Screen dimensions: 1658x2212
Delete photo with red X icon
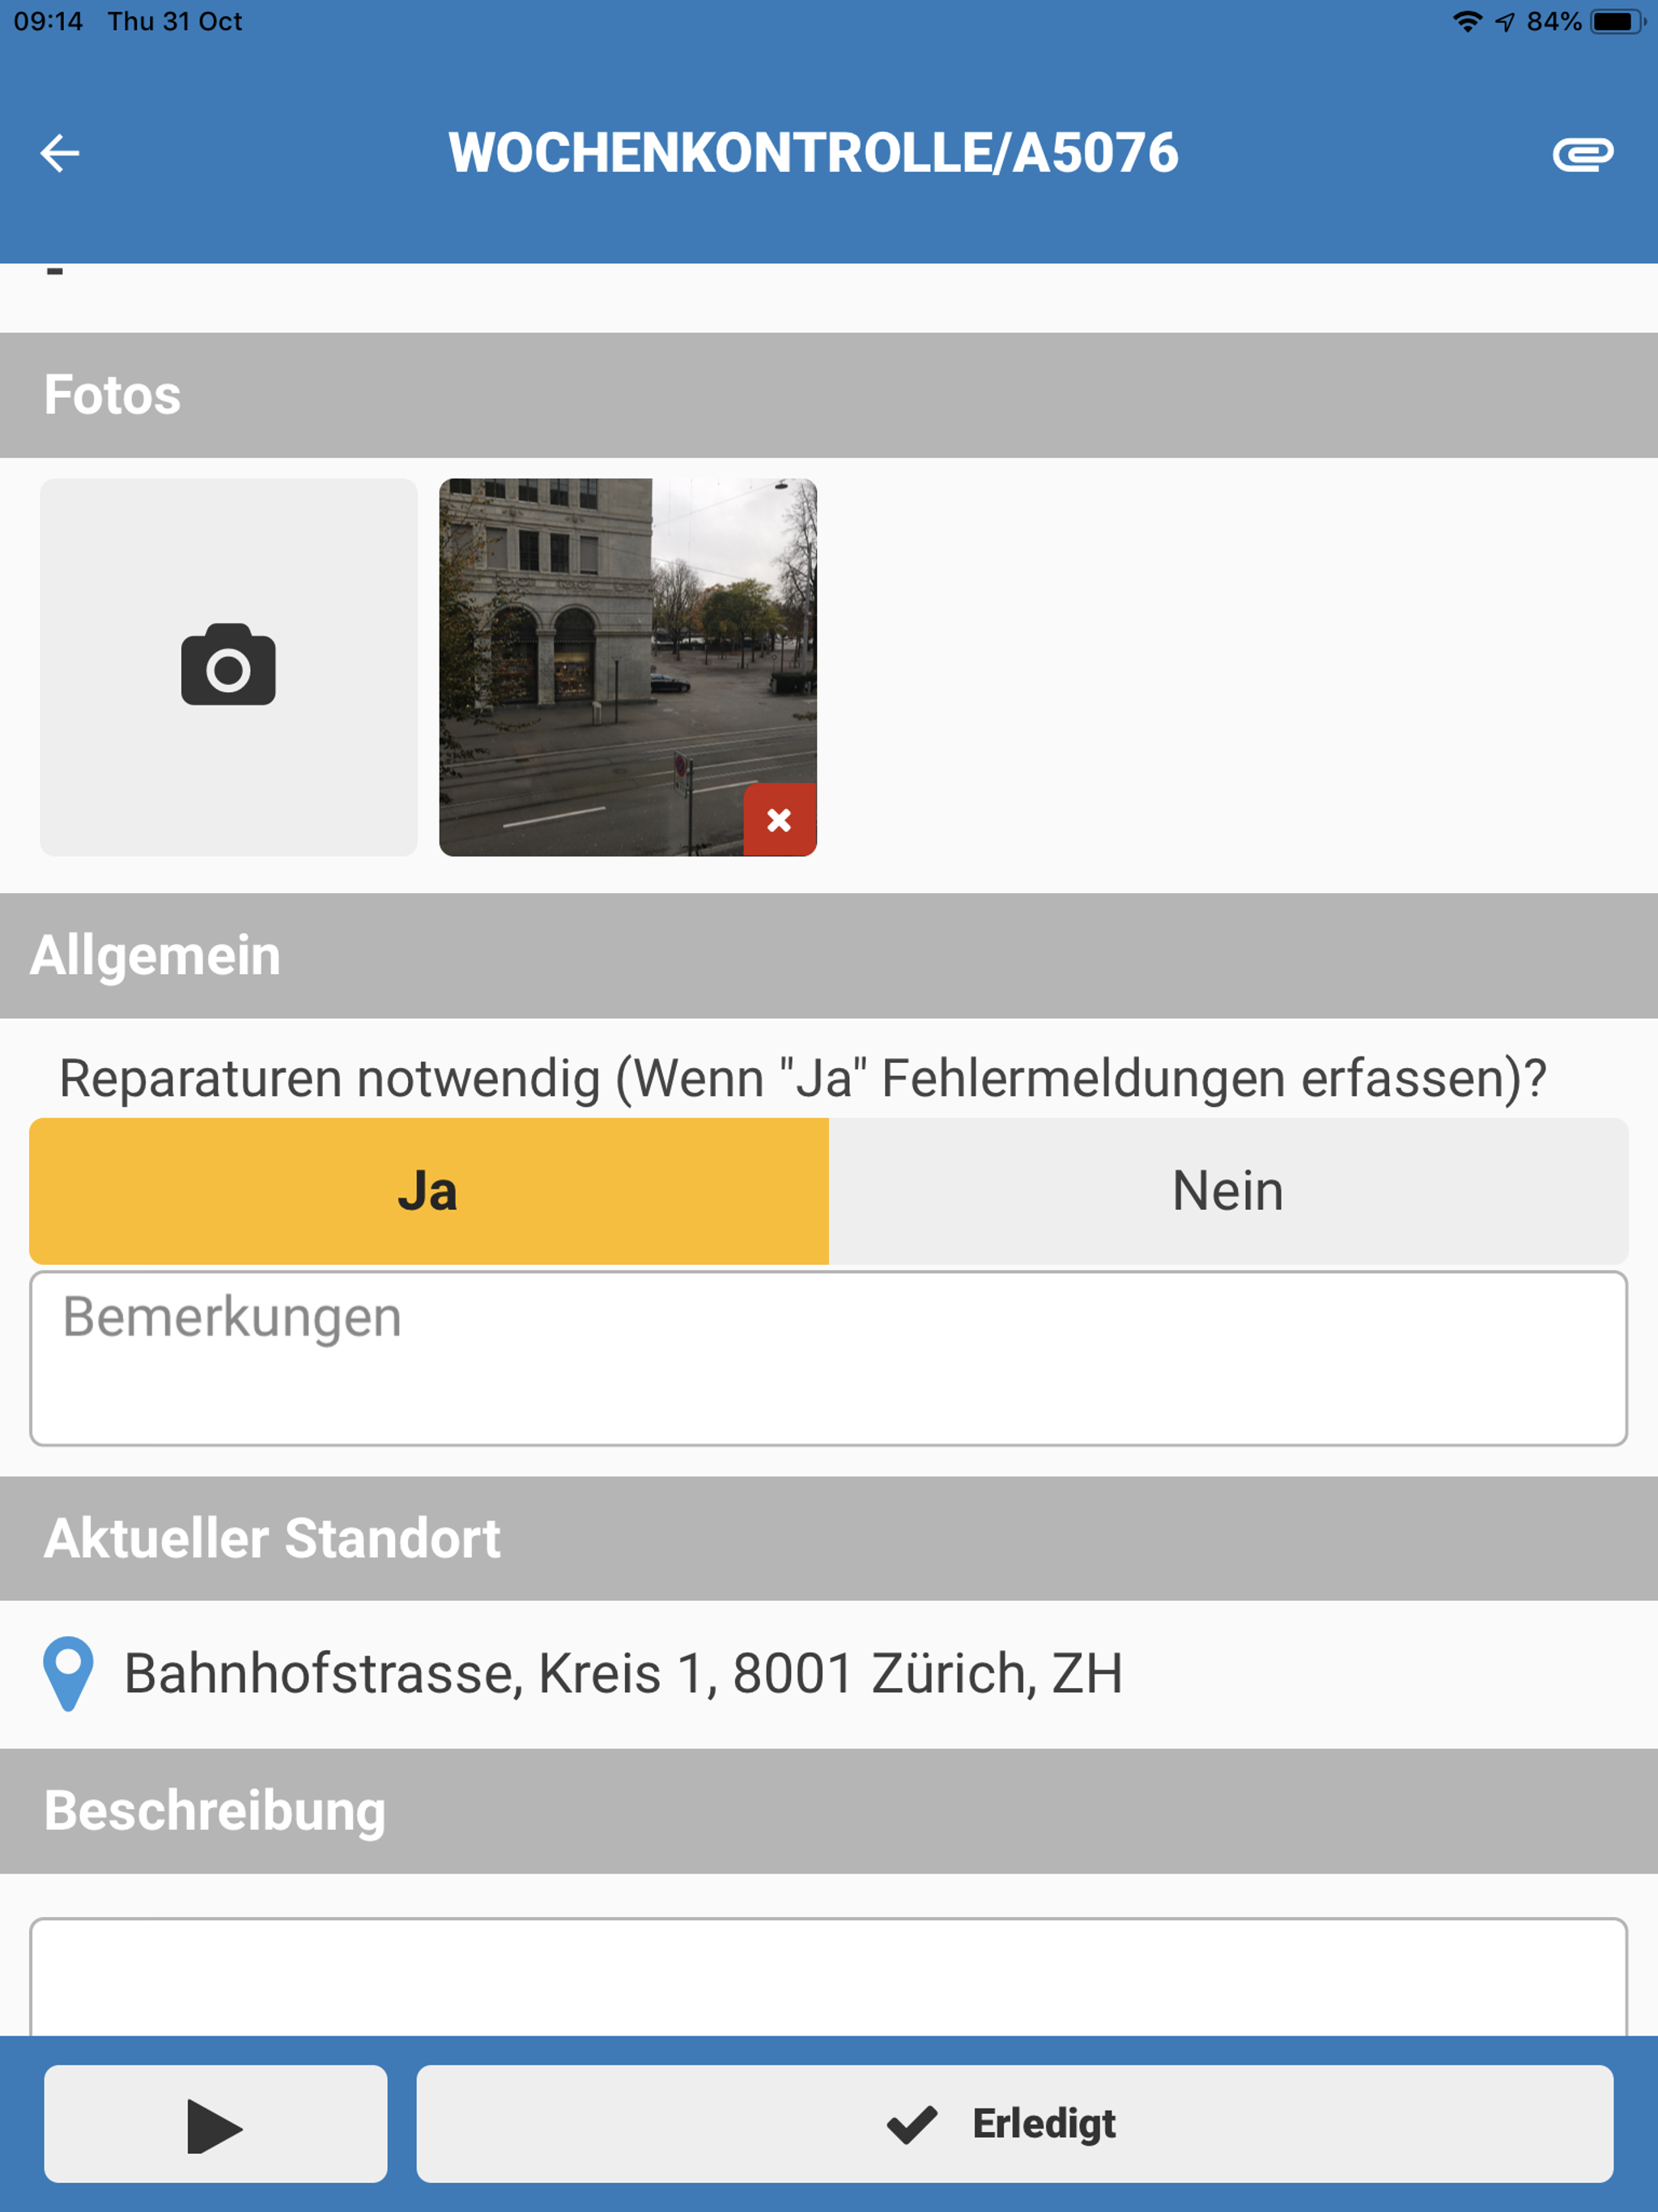pos(779,820)
